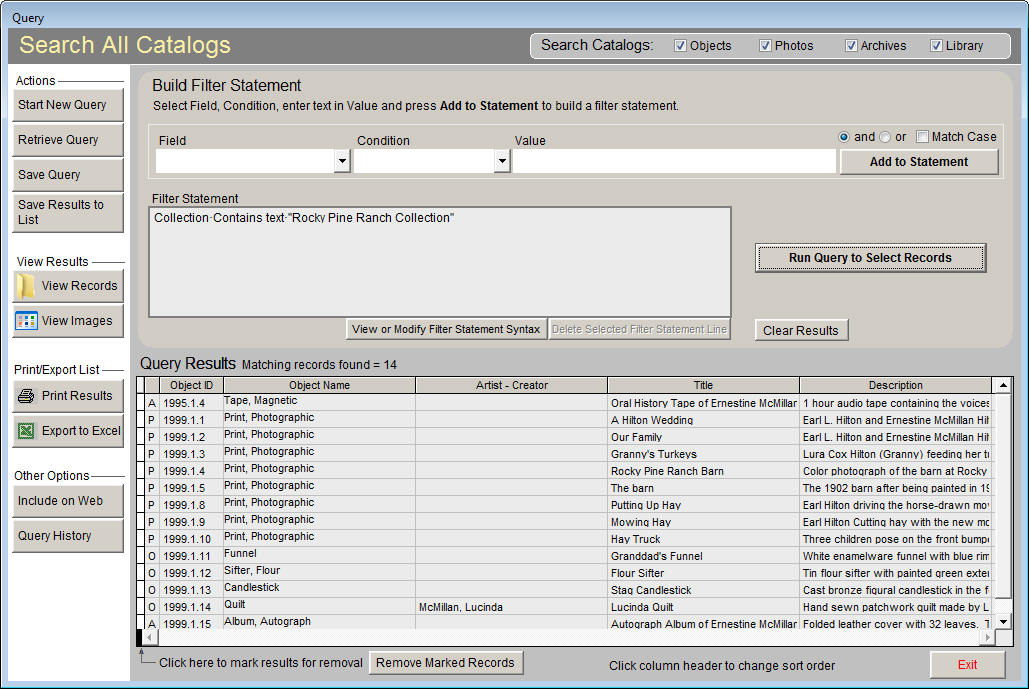Save the query results to a list
1029x689 pixels.
tap(67, 212)
